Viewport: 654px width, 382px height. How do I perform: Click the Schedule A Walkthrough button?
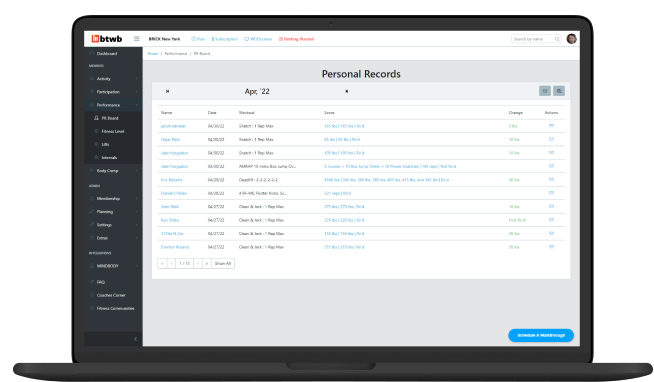click(x=541, y=335)
